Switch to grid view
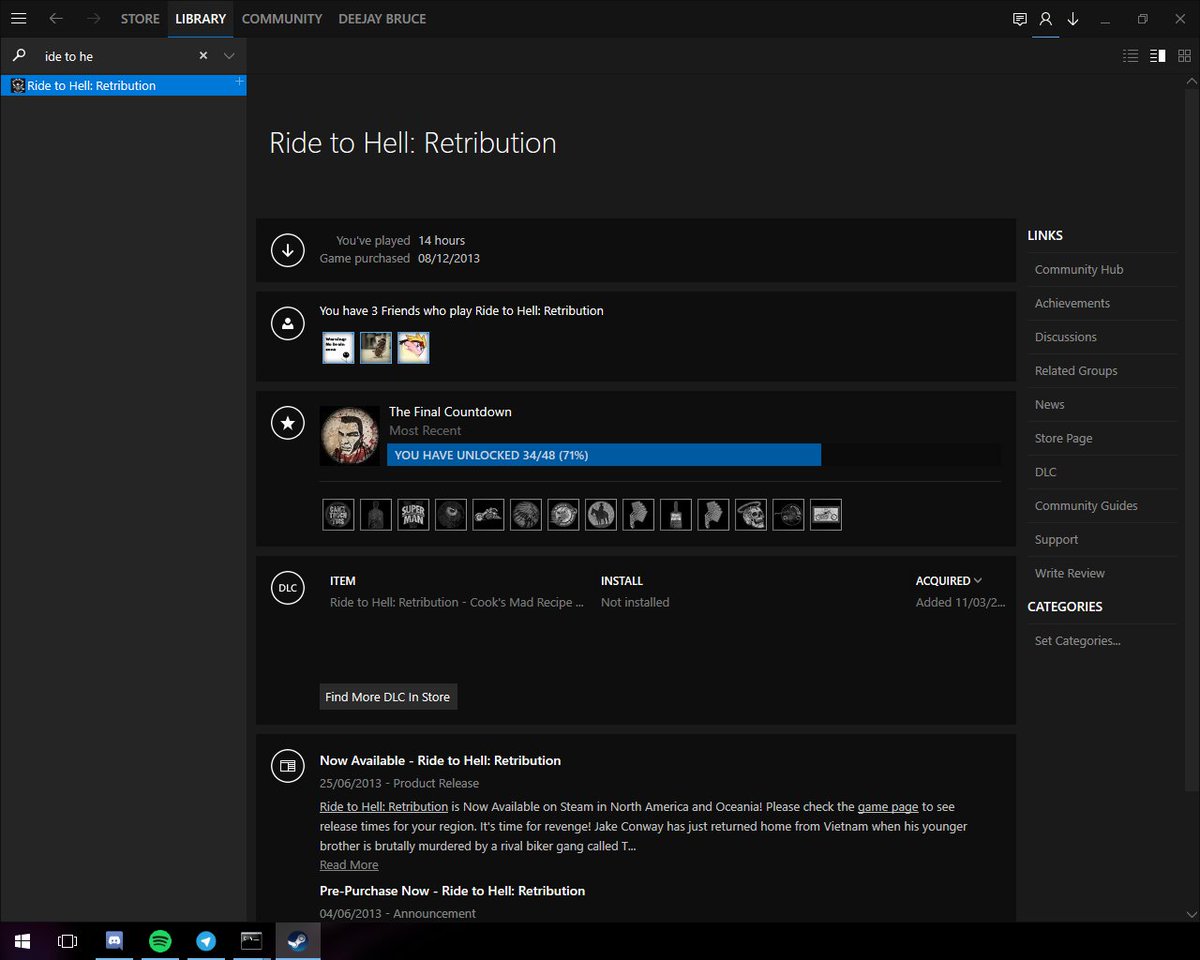Screen dimensions: 1200x960 click(x=1184, y=56)
